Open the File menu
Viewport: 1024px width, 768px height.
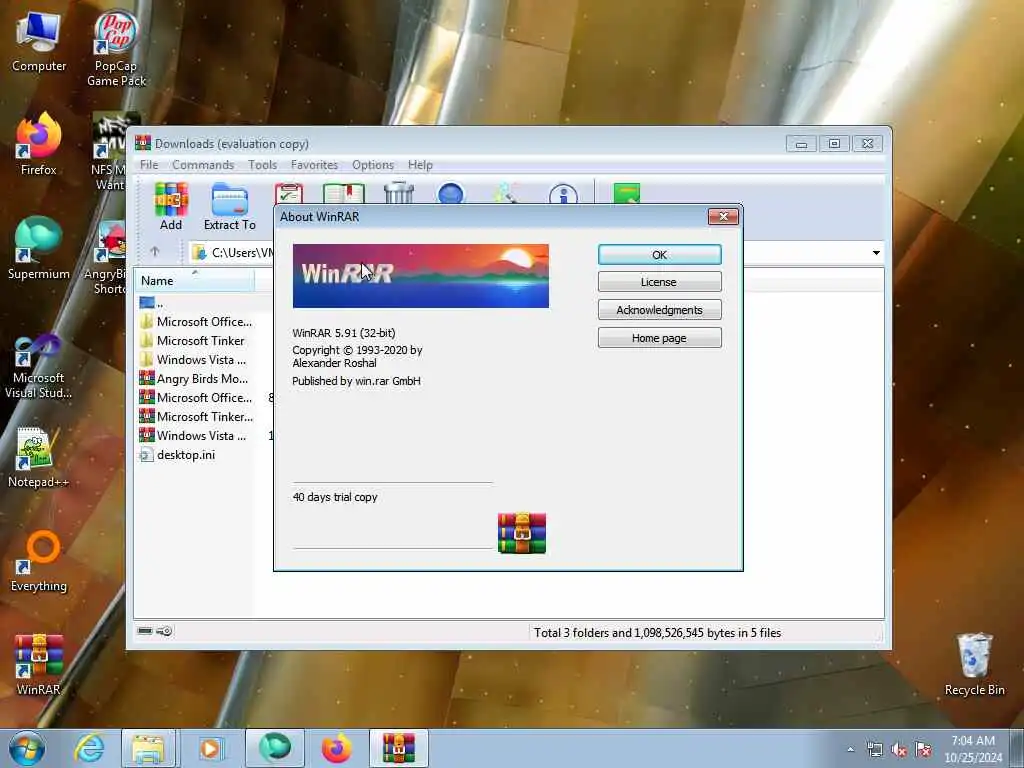(x=149, y=165)
